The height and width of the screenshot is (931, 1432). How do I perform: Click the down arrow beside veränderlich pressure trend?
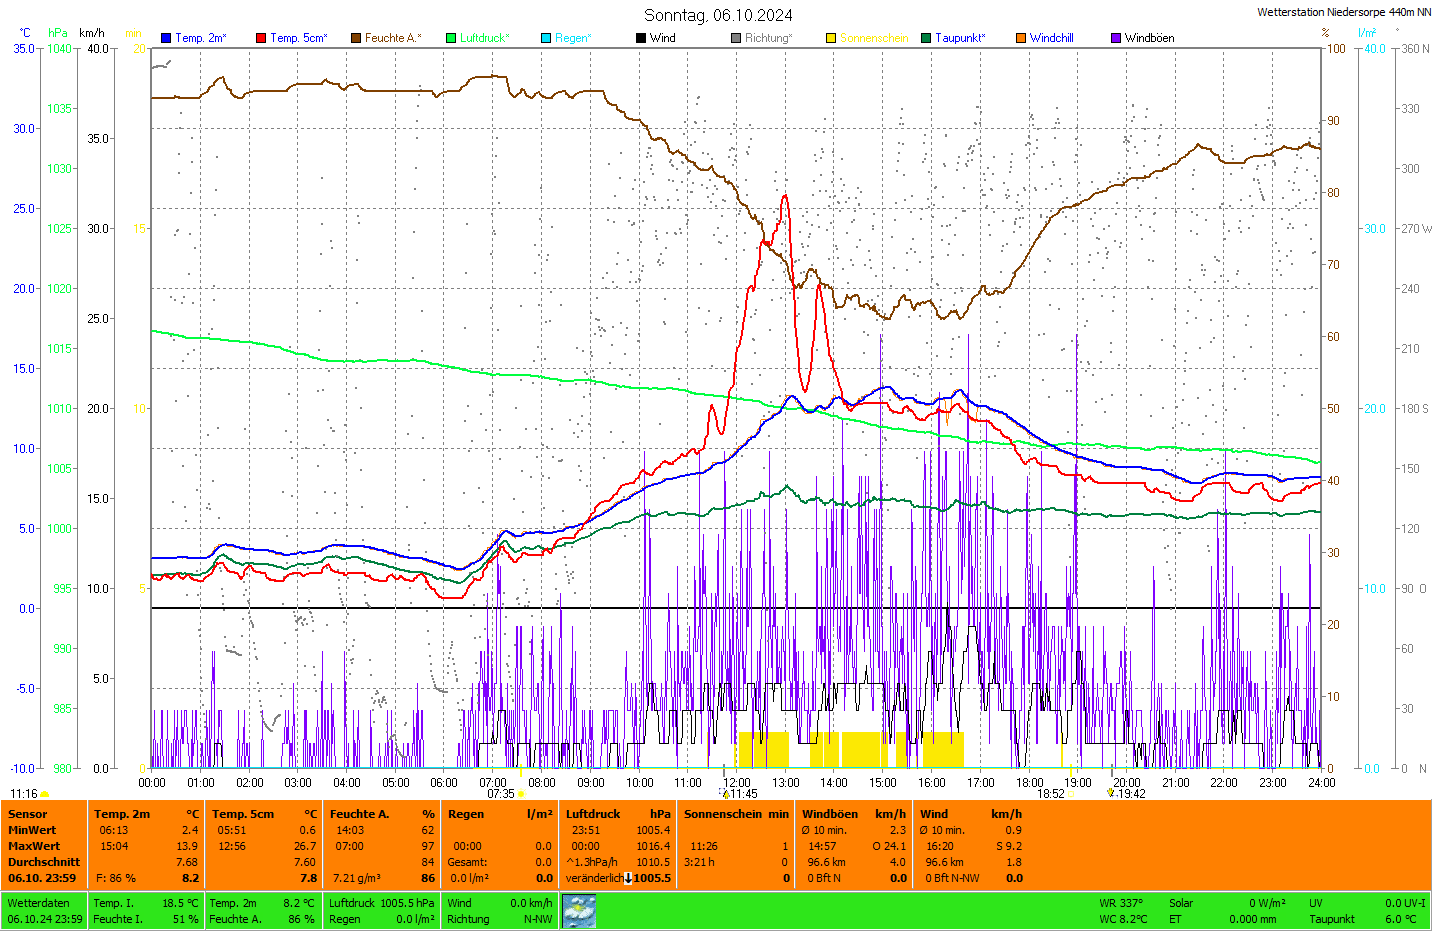click(628, 878)
